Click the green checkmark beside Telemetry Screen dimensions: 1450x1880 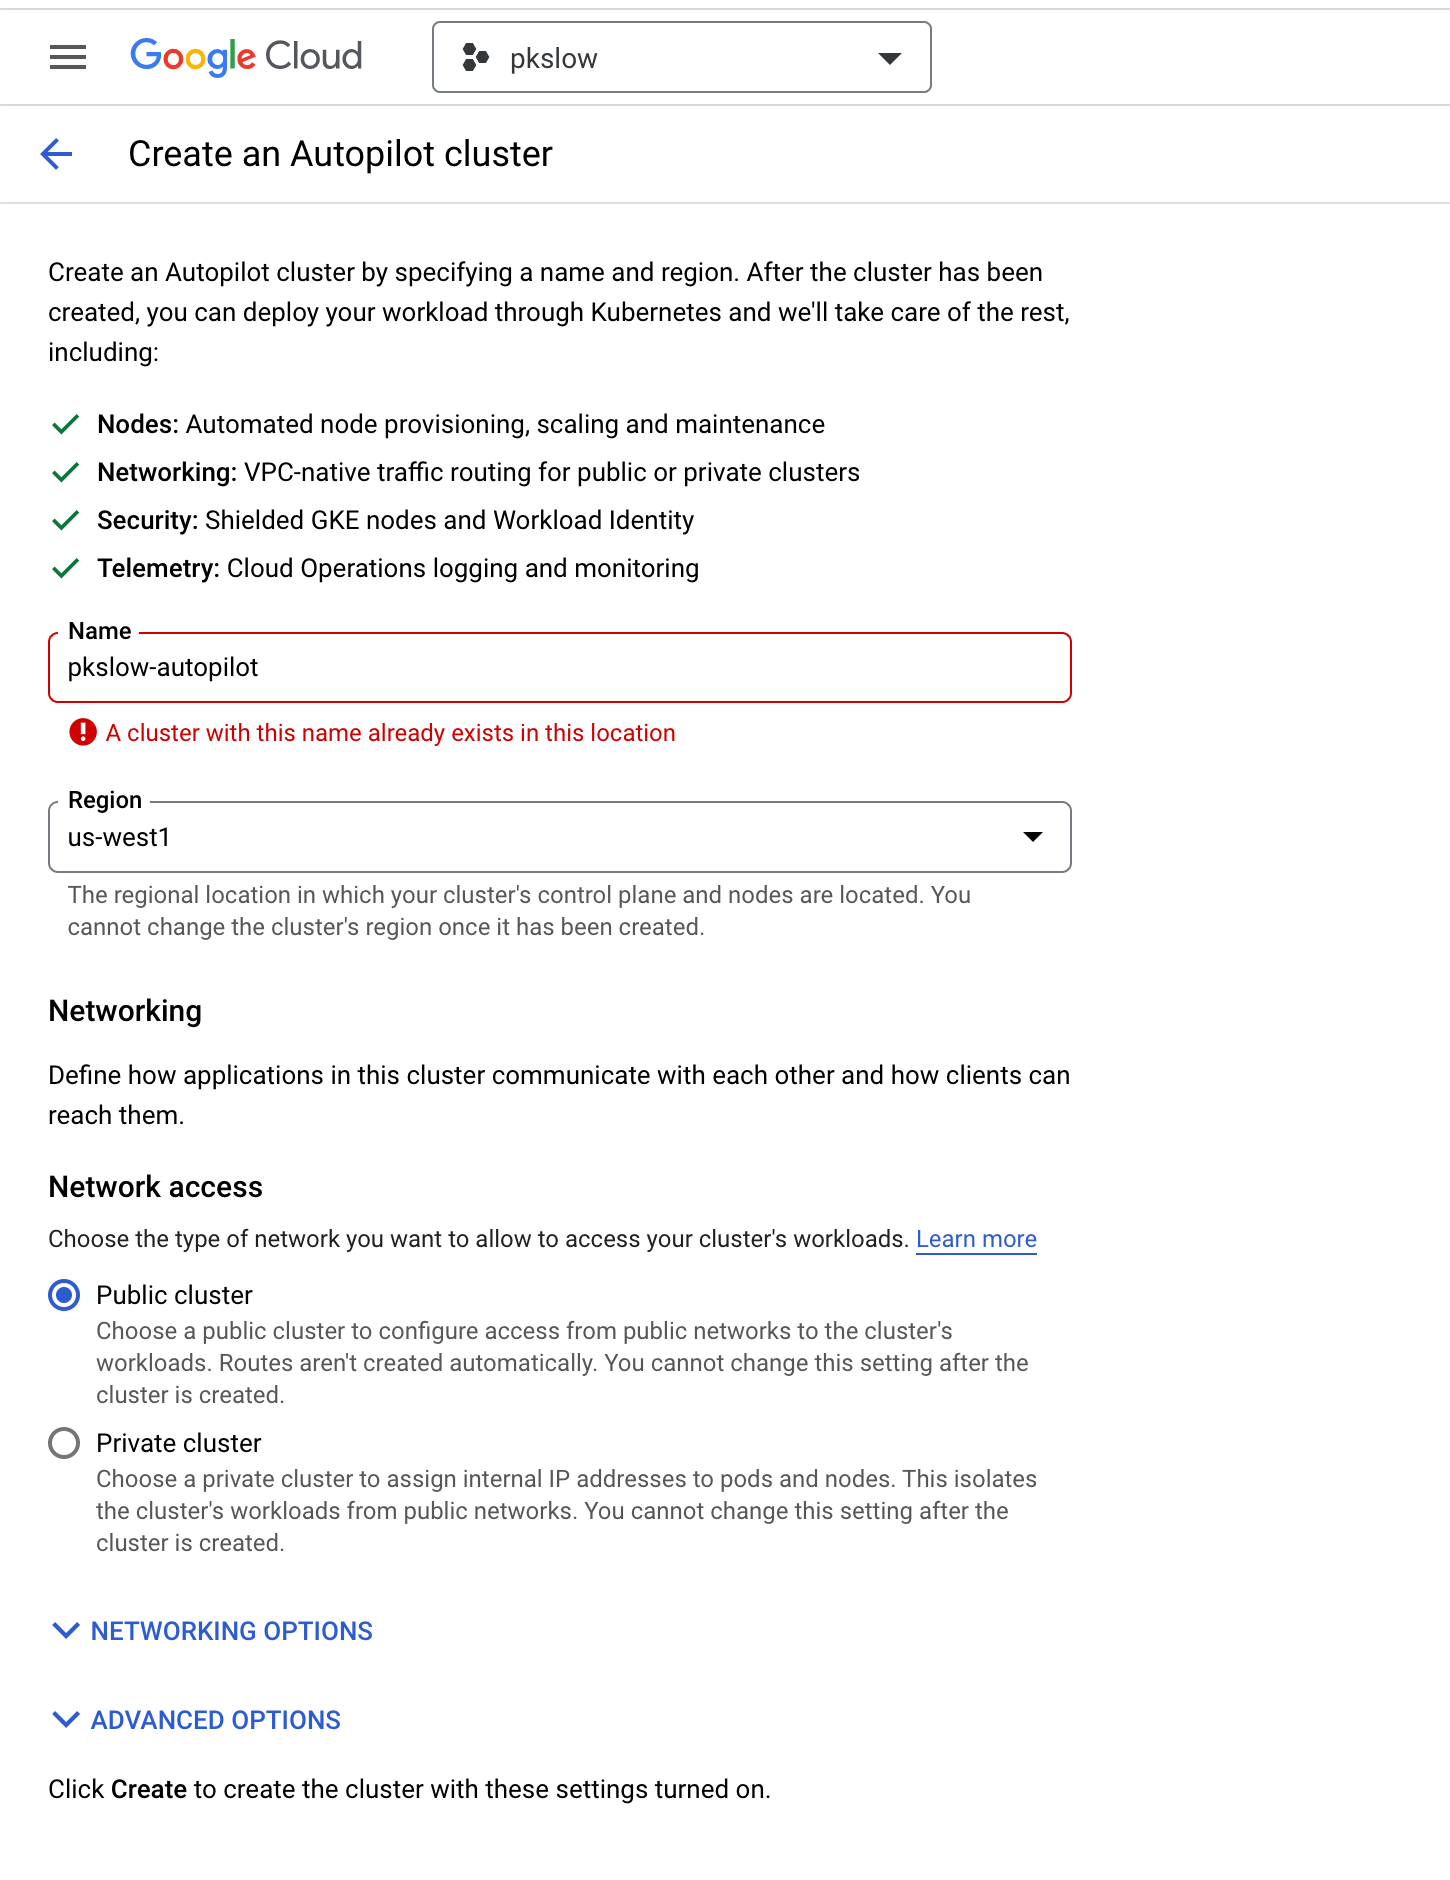[65, 569]
